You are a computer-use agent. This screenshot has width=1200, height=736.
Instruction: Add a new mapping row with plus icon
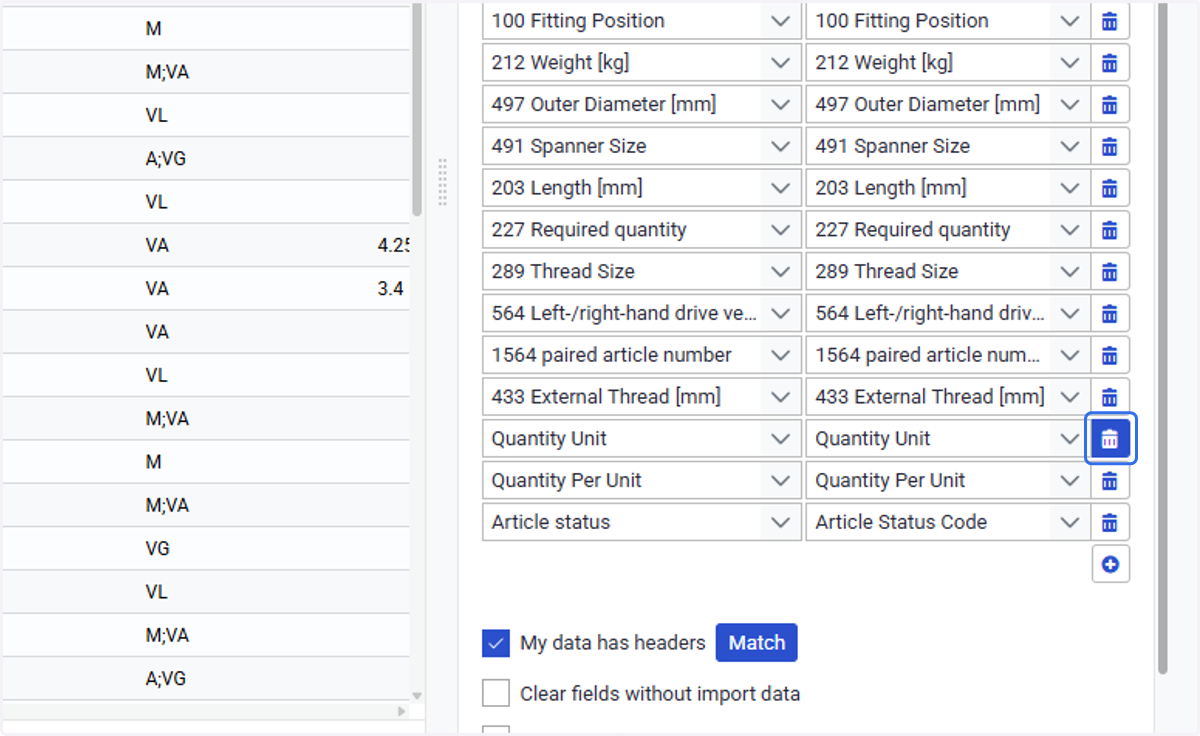coord(1110,564)
